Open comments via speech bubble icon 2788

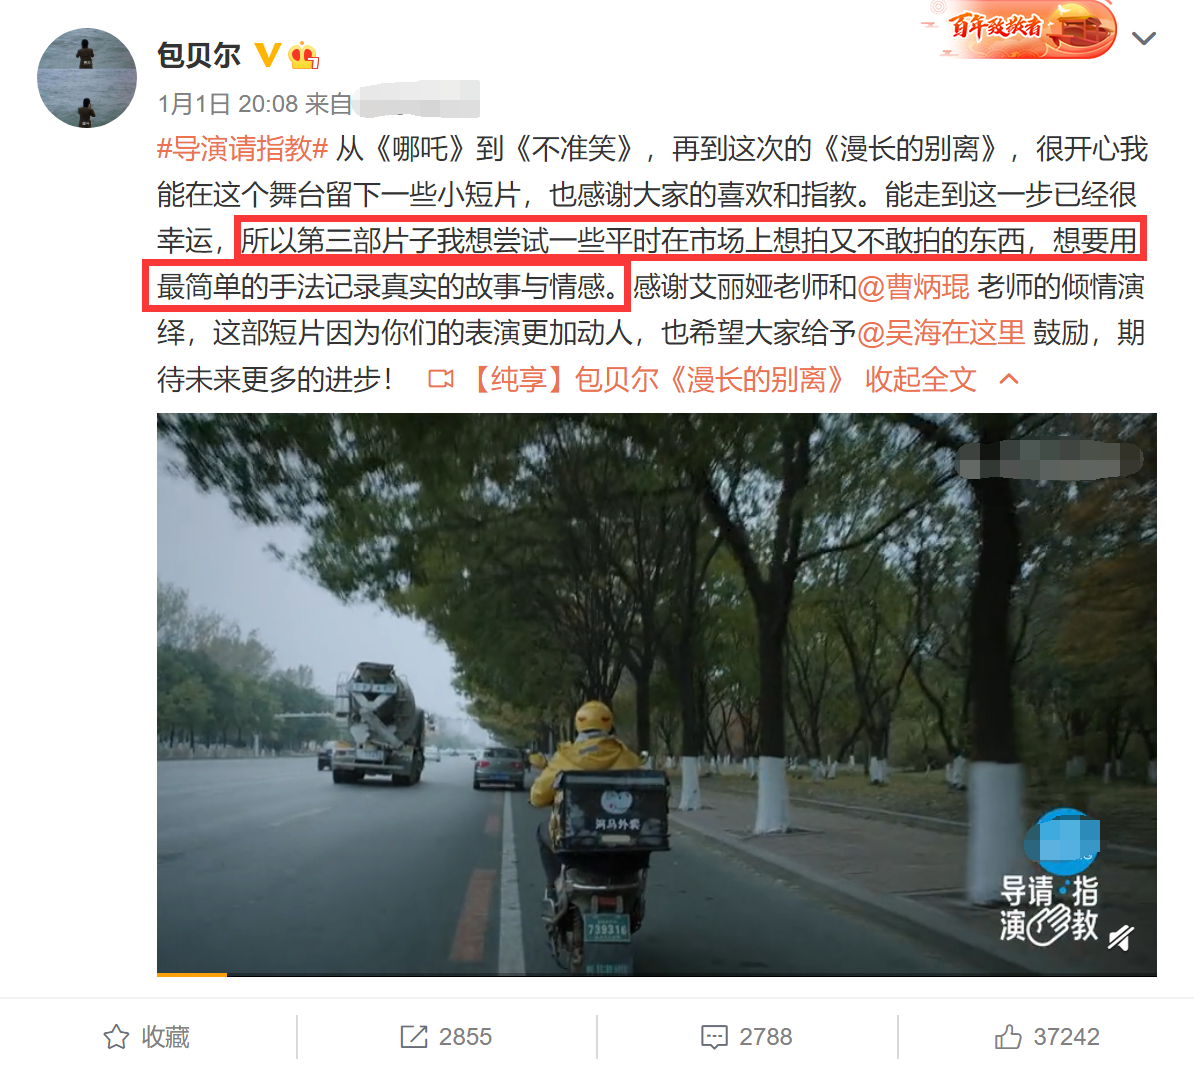click(x=747, y=1036)
